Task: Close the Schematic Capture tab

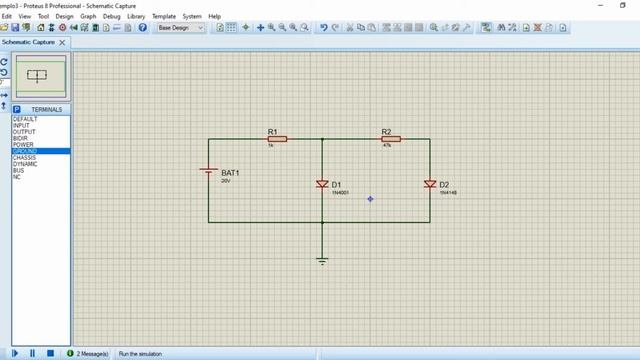Action: point(62,42)
